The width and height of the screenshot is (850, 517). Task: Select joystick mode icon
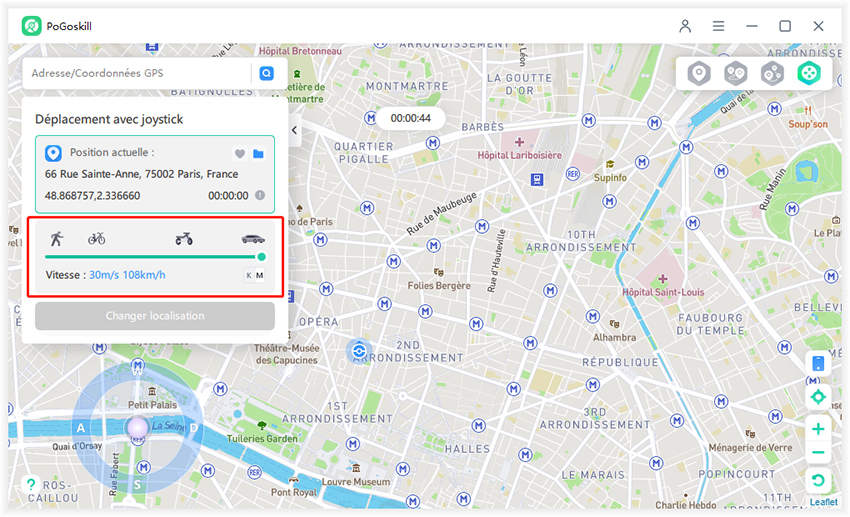808,73
